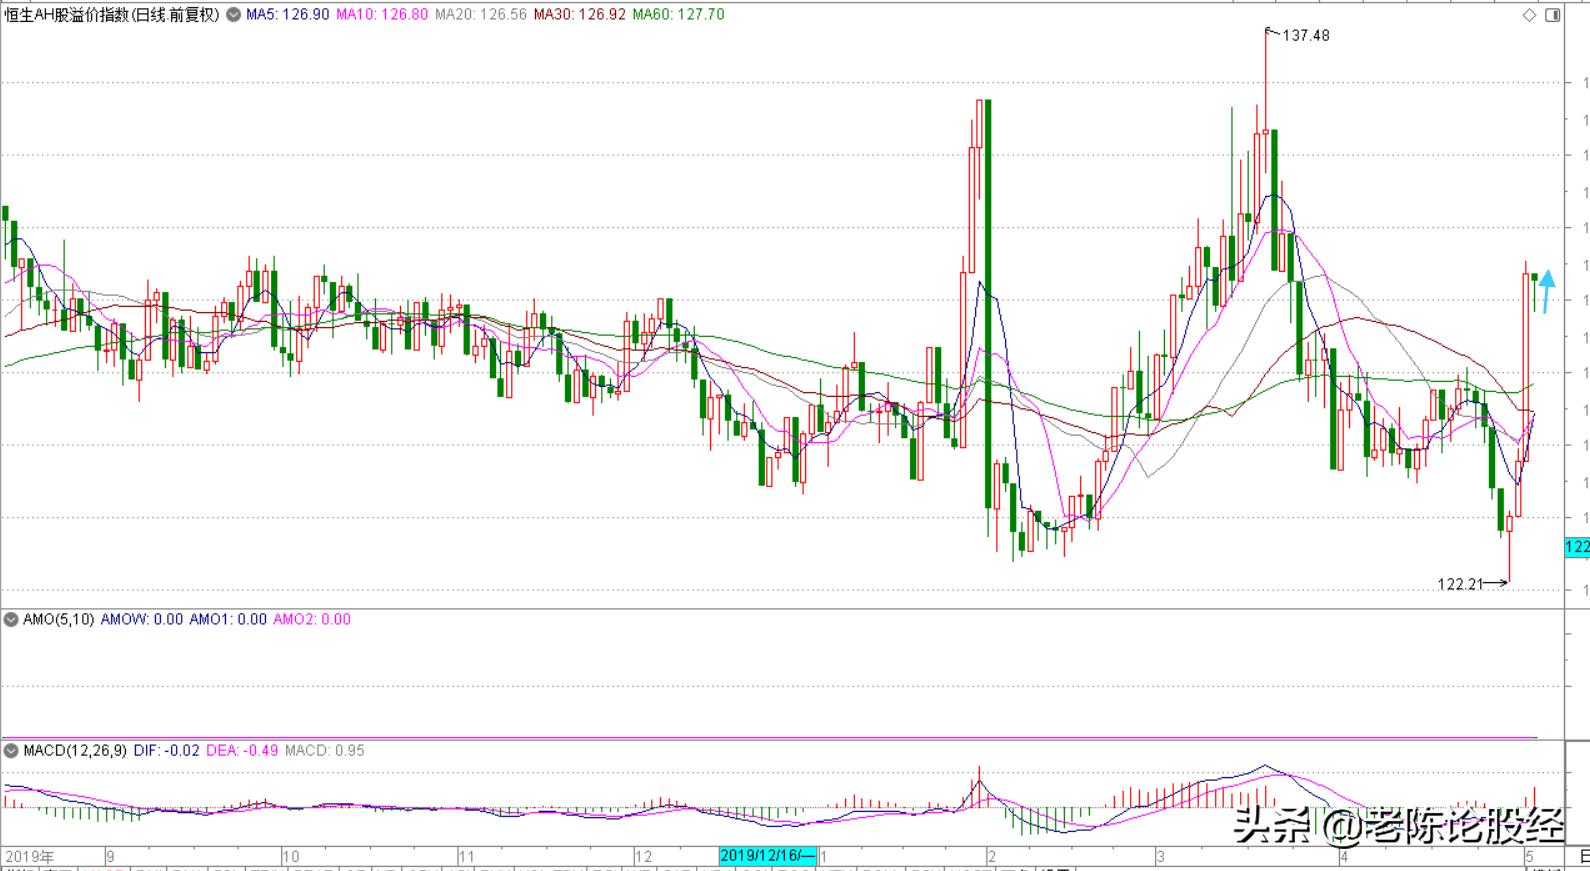
Task: Select the MA20: 126.56 label
Action: [480, 15]
